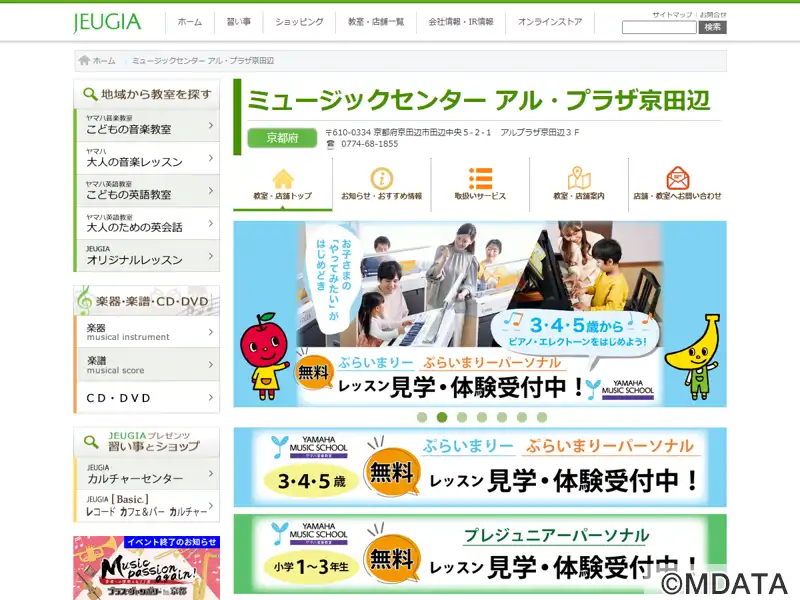Select the fourth carousel dot
Screen dimensions: 800x600
pos(482,417)
